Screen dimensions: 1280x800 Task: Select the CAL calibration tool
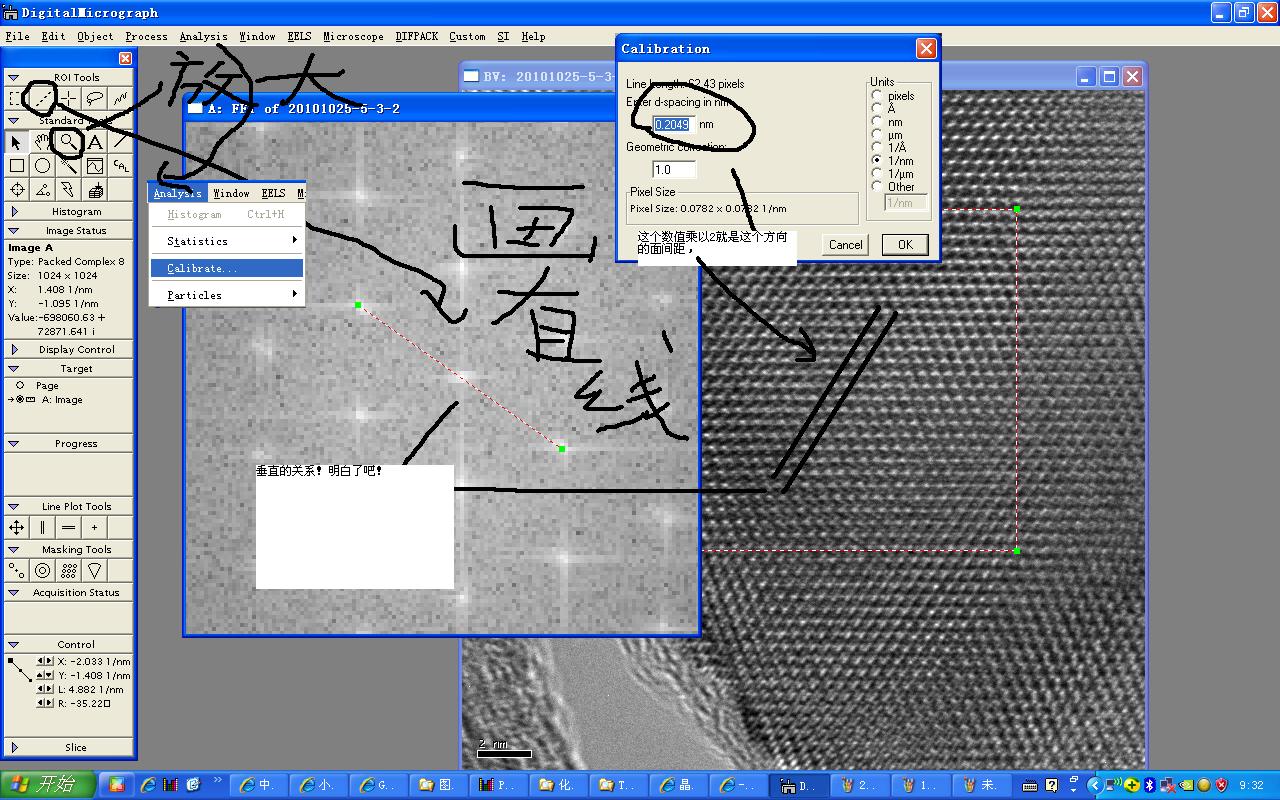120,166
